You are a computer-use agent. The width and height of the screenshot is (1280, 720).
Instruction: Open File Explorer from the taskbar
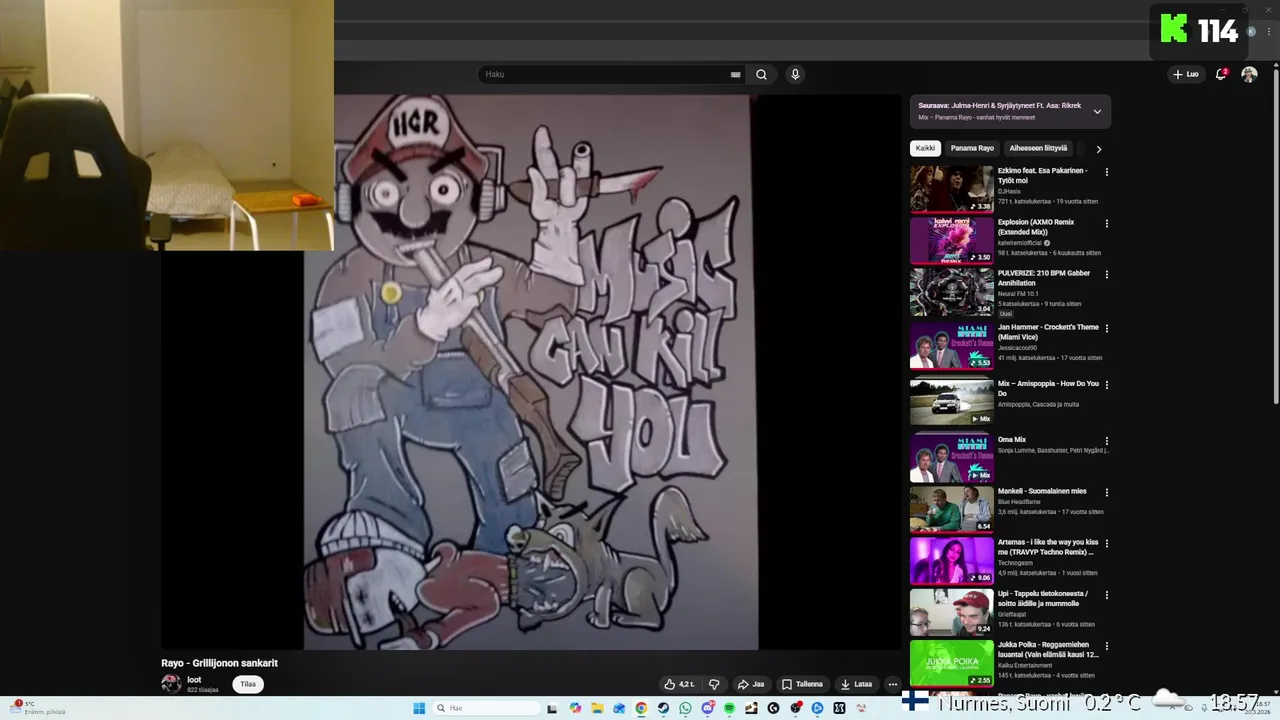[597, 708]
